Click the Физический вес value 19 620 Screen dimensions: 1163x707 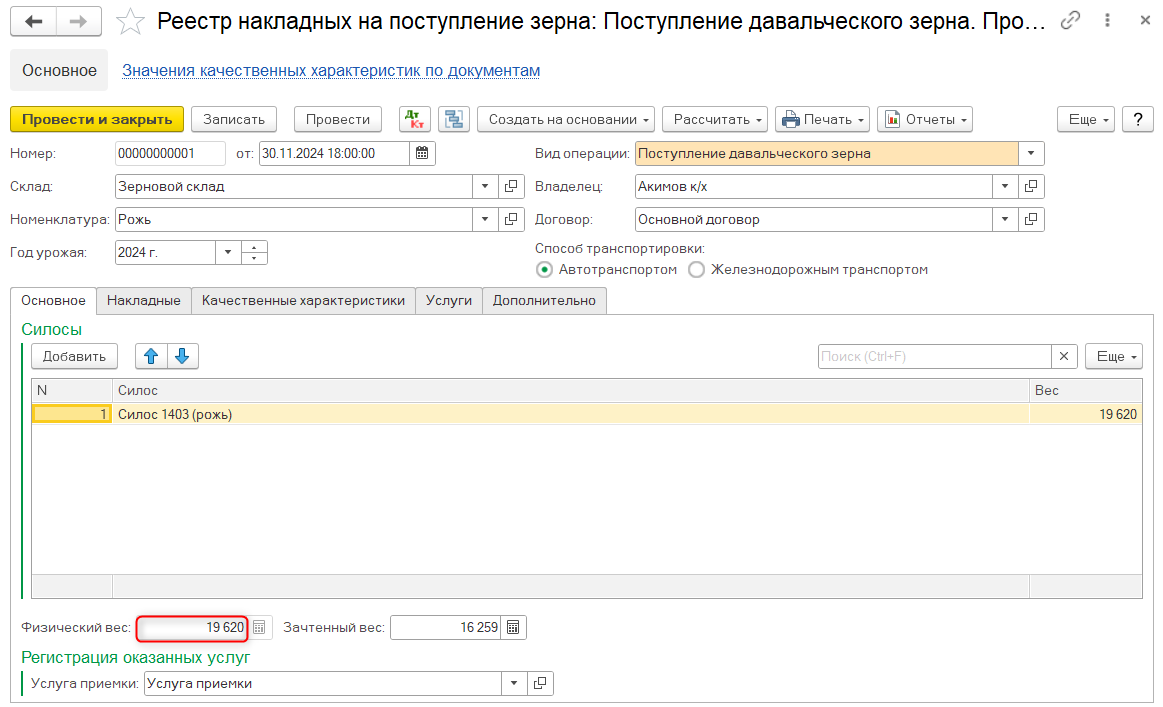[192, 628]
